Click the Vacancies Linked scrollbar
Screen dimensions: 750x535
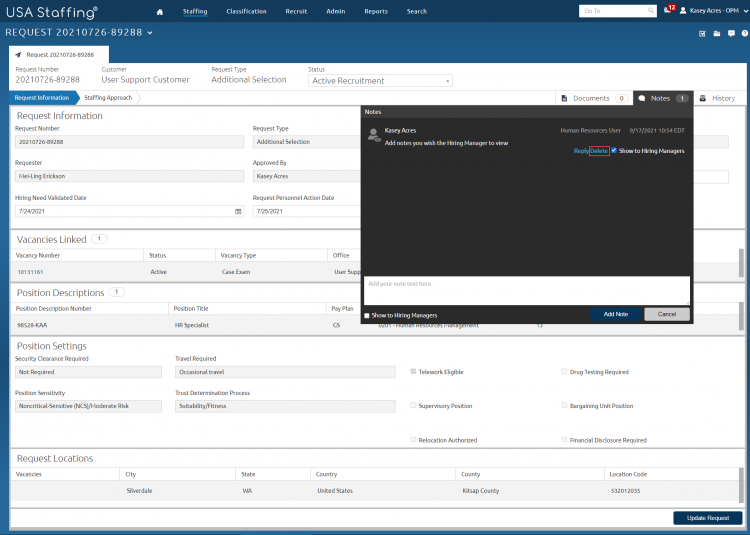(x=741, y=262)
